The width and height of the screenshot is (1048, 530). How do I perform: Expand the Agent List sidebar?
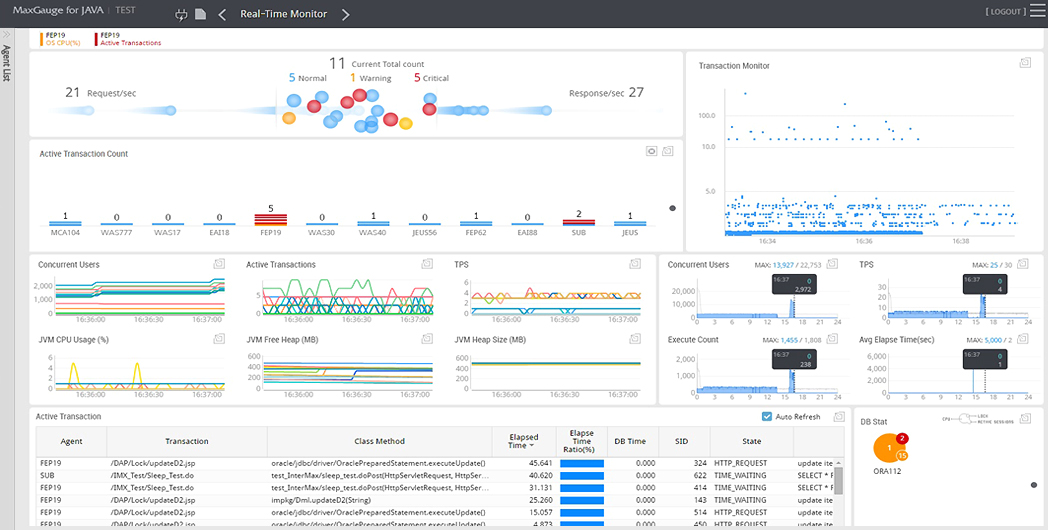point(6,33)
